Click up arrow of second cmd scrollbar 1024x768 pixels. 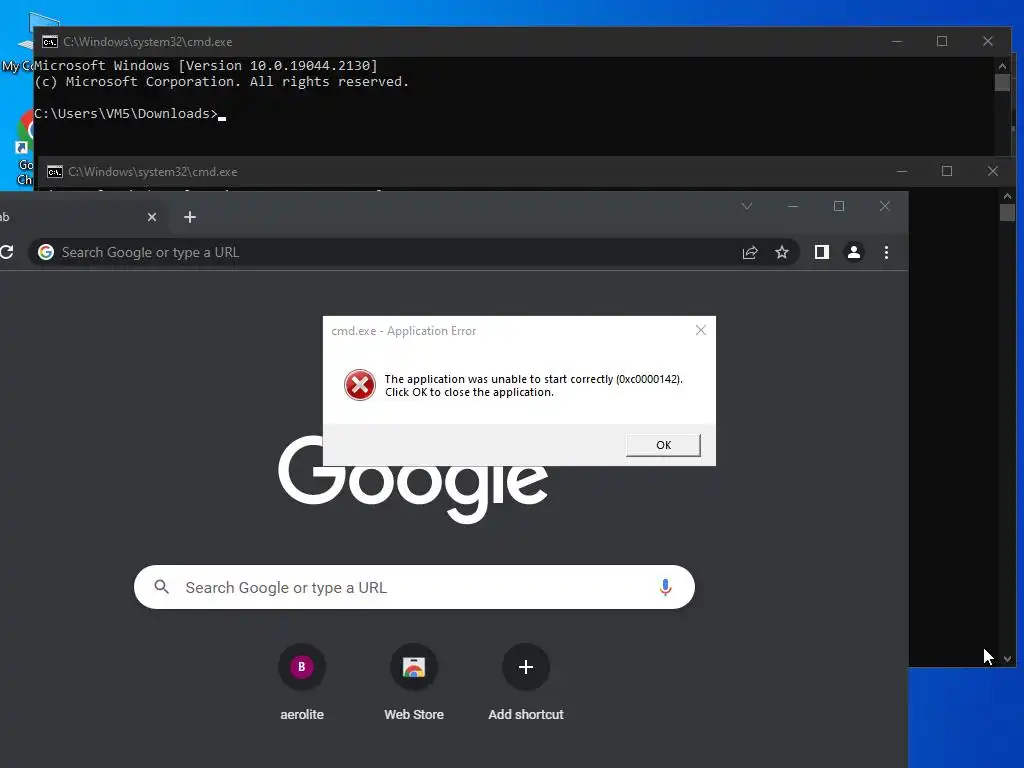tap(1007, 196)
